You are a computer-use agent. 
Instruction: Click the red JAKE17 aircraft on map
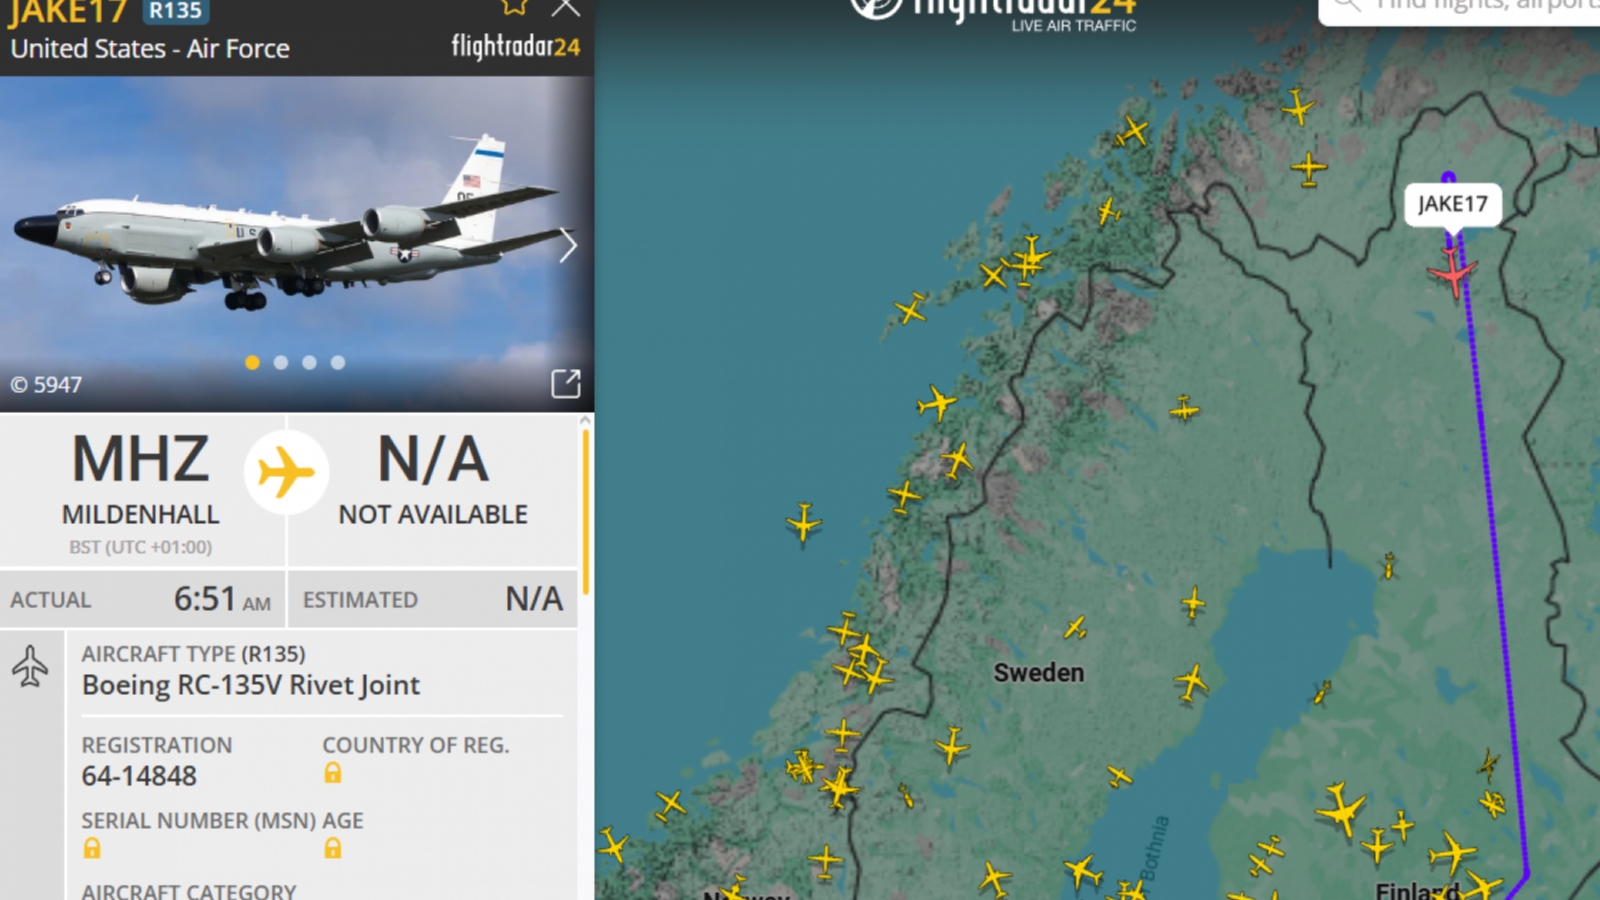[1452, 272]
